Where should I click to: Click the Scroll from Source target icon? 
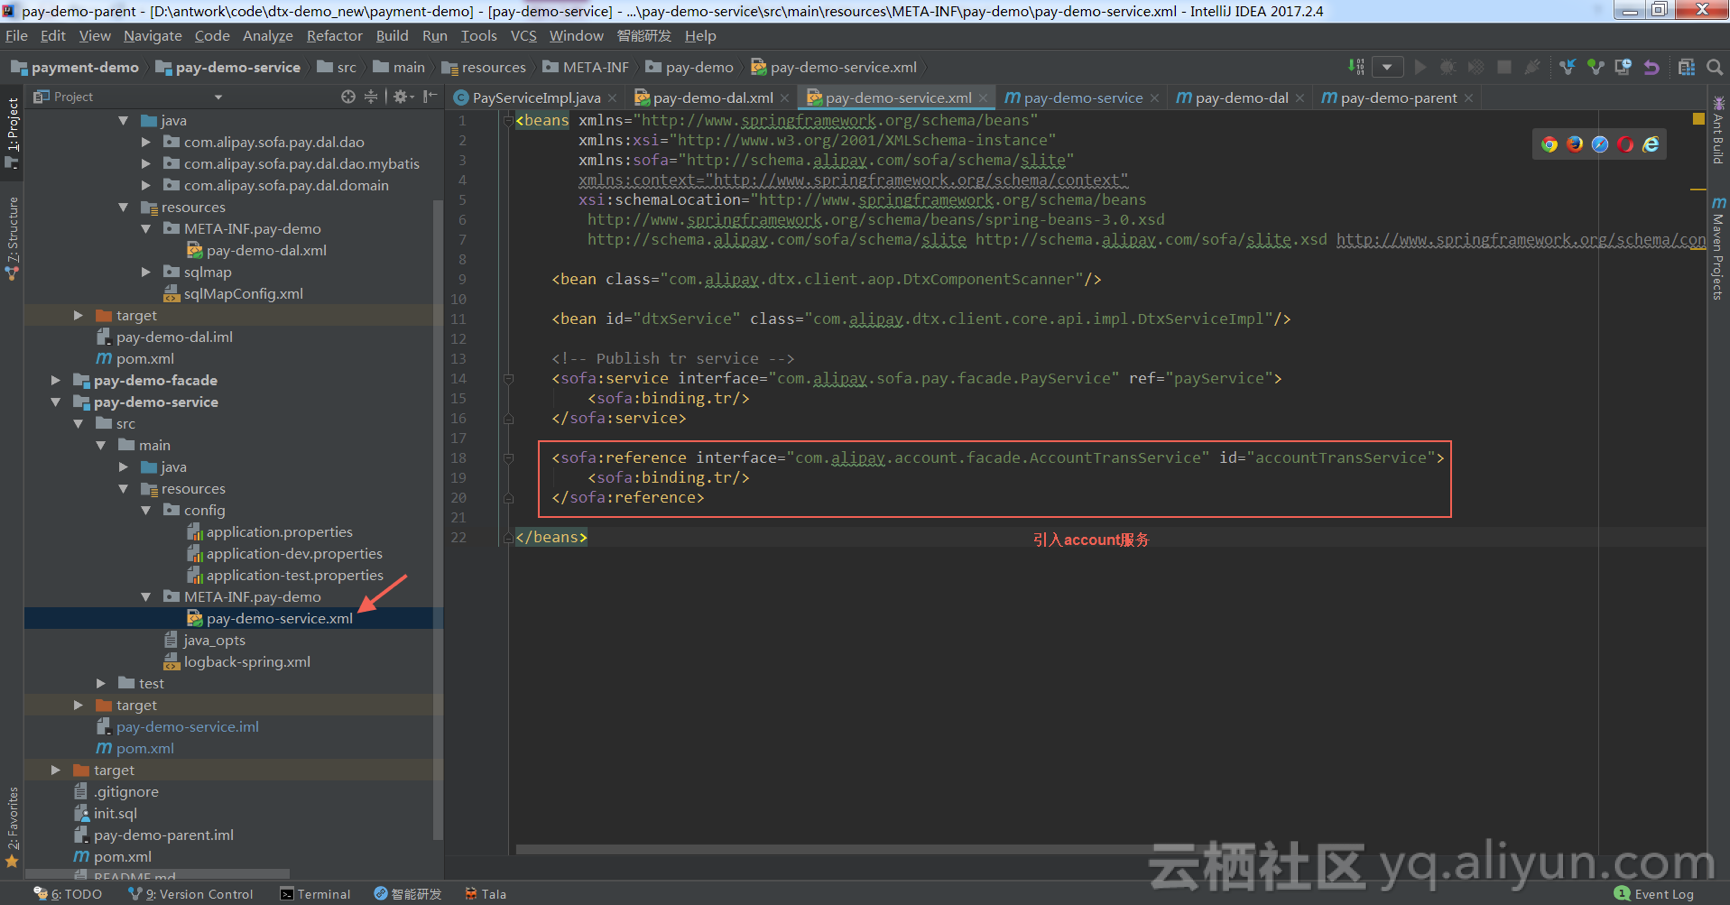coord(348,97)
